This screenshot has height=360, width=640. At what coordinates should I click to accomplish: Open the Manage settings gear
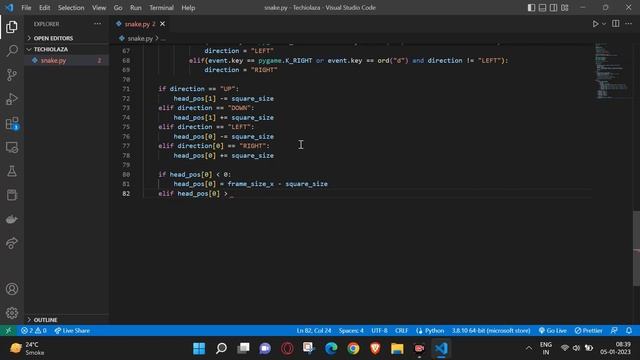point(12,313)
